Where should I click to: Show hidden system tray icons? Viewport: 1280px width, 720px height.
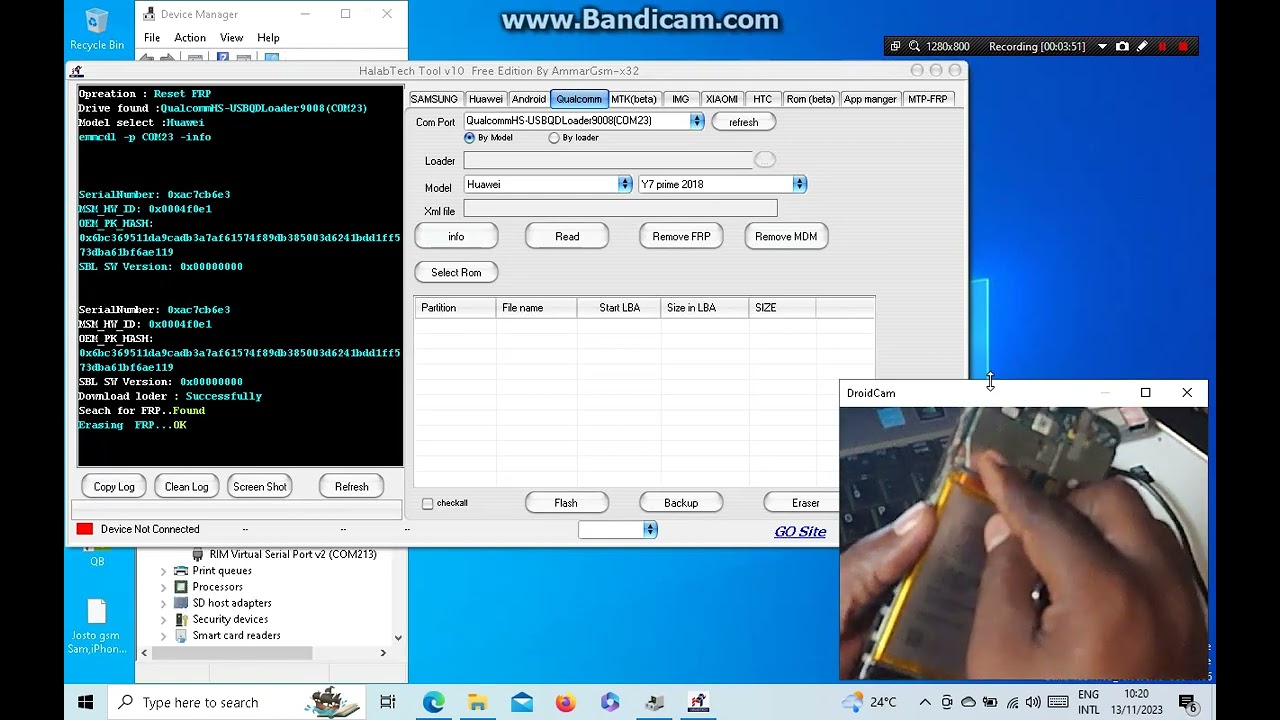pyautogui.click(x=925, y=702)
